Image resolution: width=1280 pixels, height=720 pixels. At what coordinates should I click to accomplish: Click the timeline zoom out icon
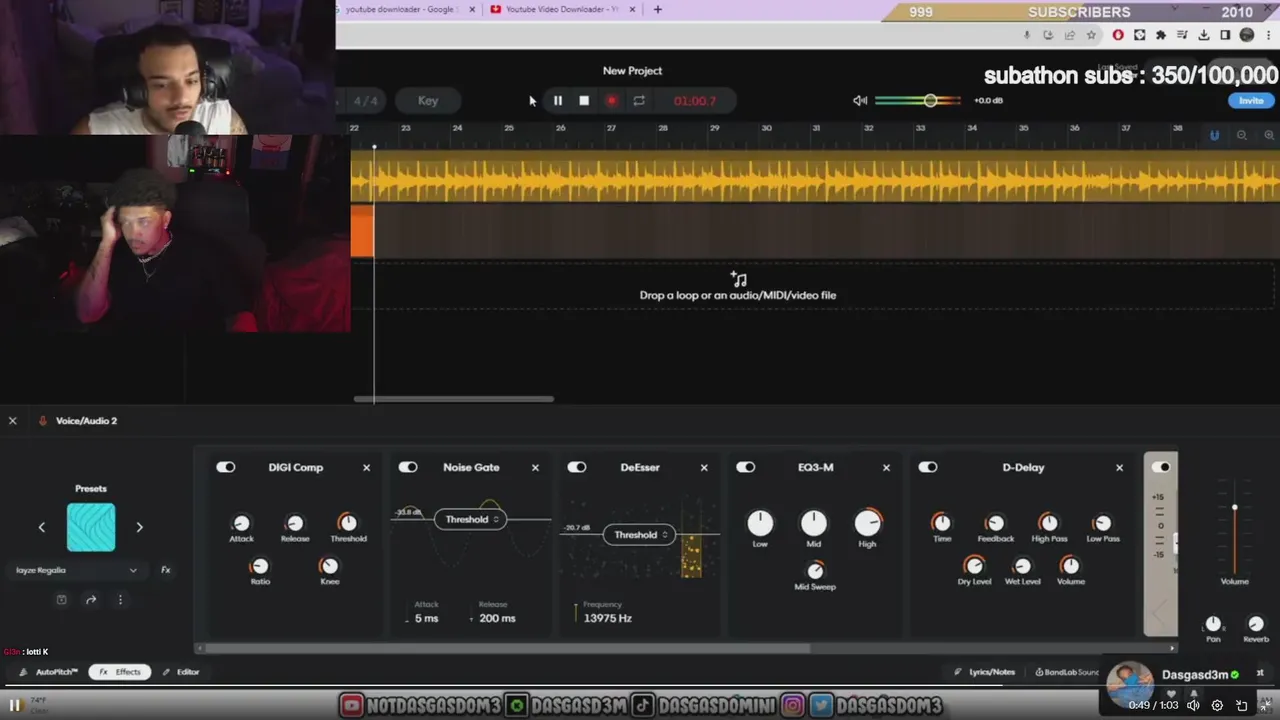pyautogui.click(x=1242, y=135)
